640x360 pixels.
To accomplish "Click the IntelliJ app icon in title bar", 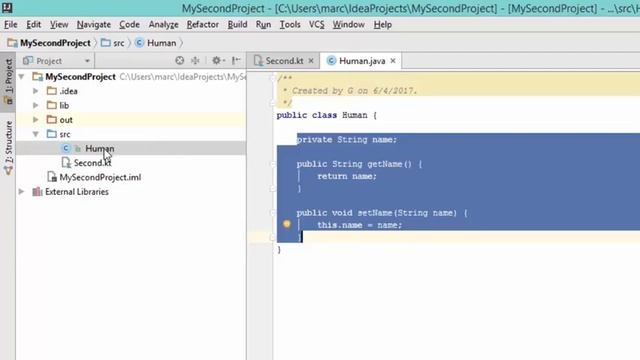I will (7, 7).
